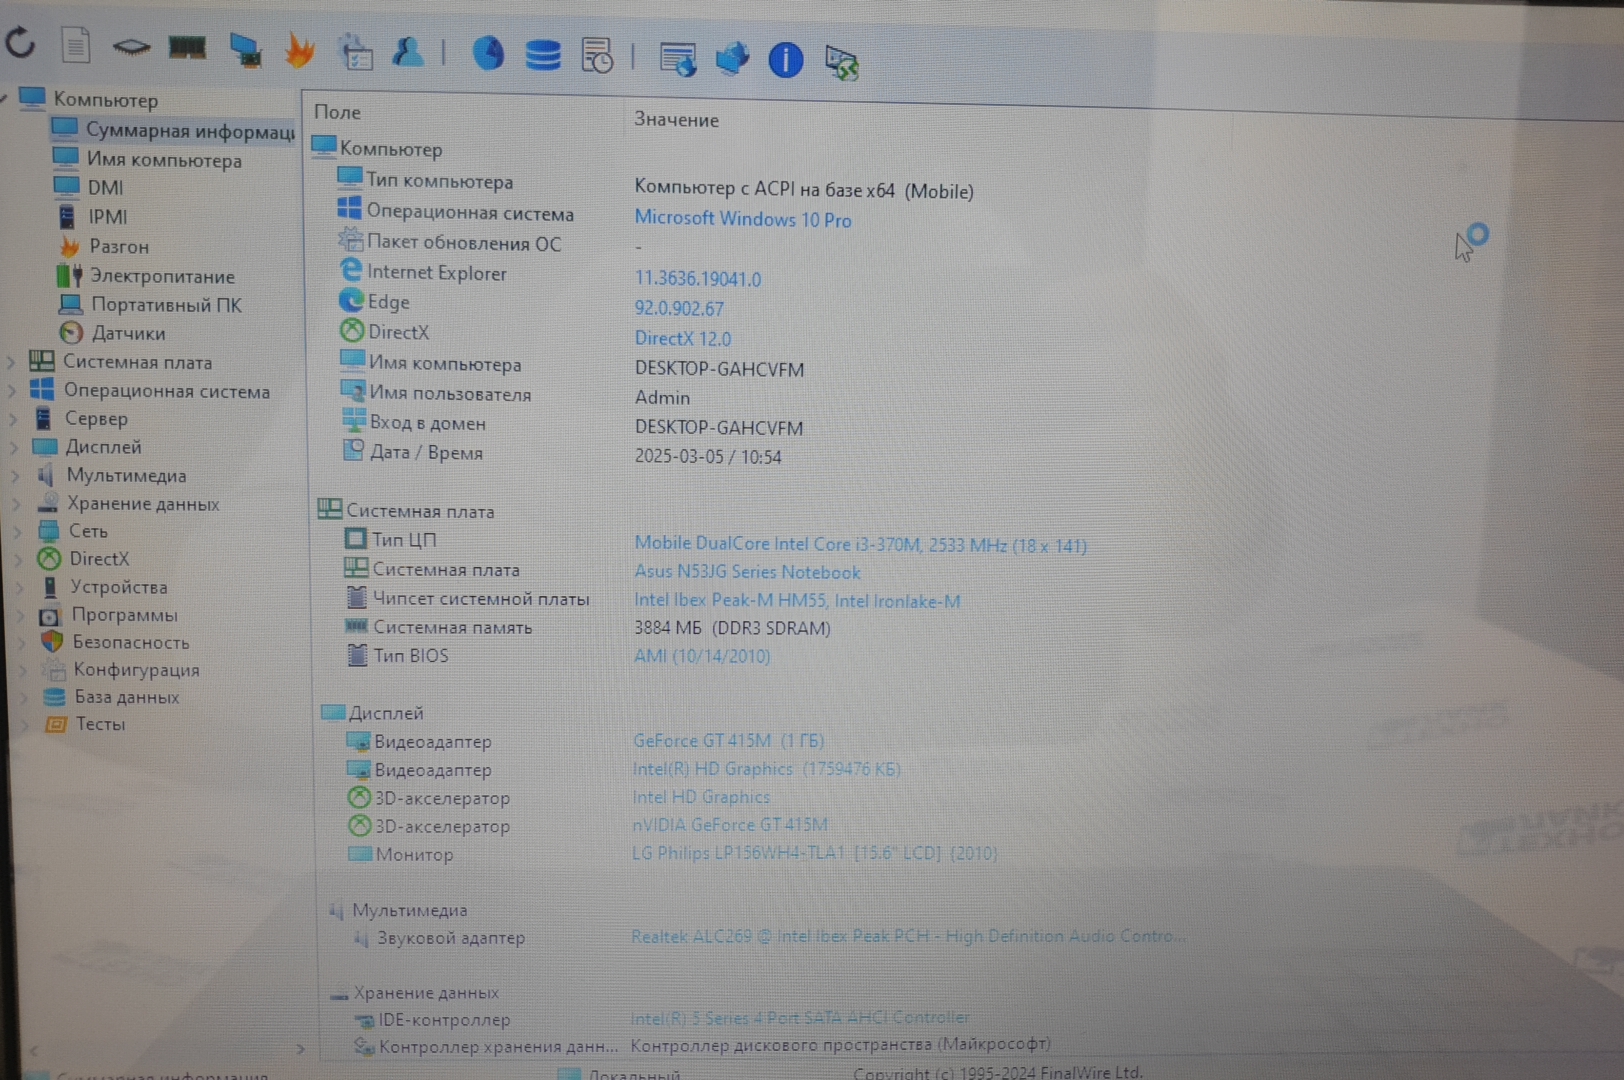Click the flame stability test toolbar icon
This screenshot has height=1080, width=1624.
click(299, 49)
